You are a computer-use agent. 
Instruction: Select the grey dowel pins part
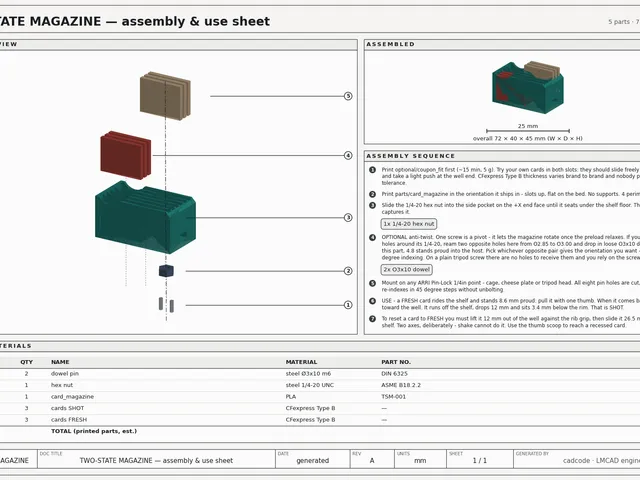pos(166,304)
